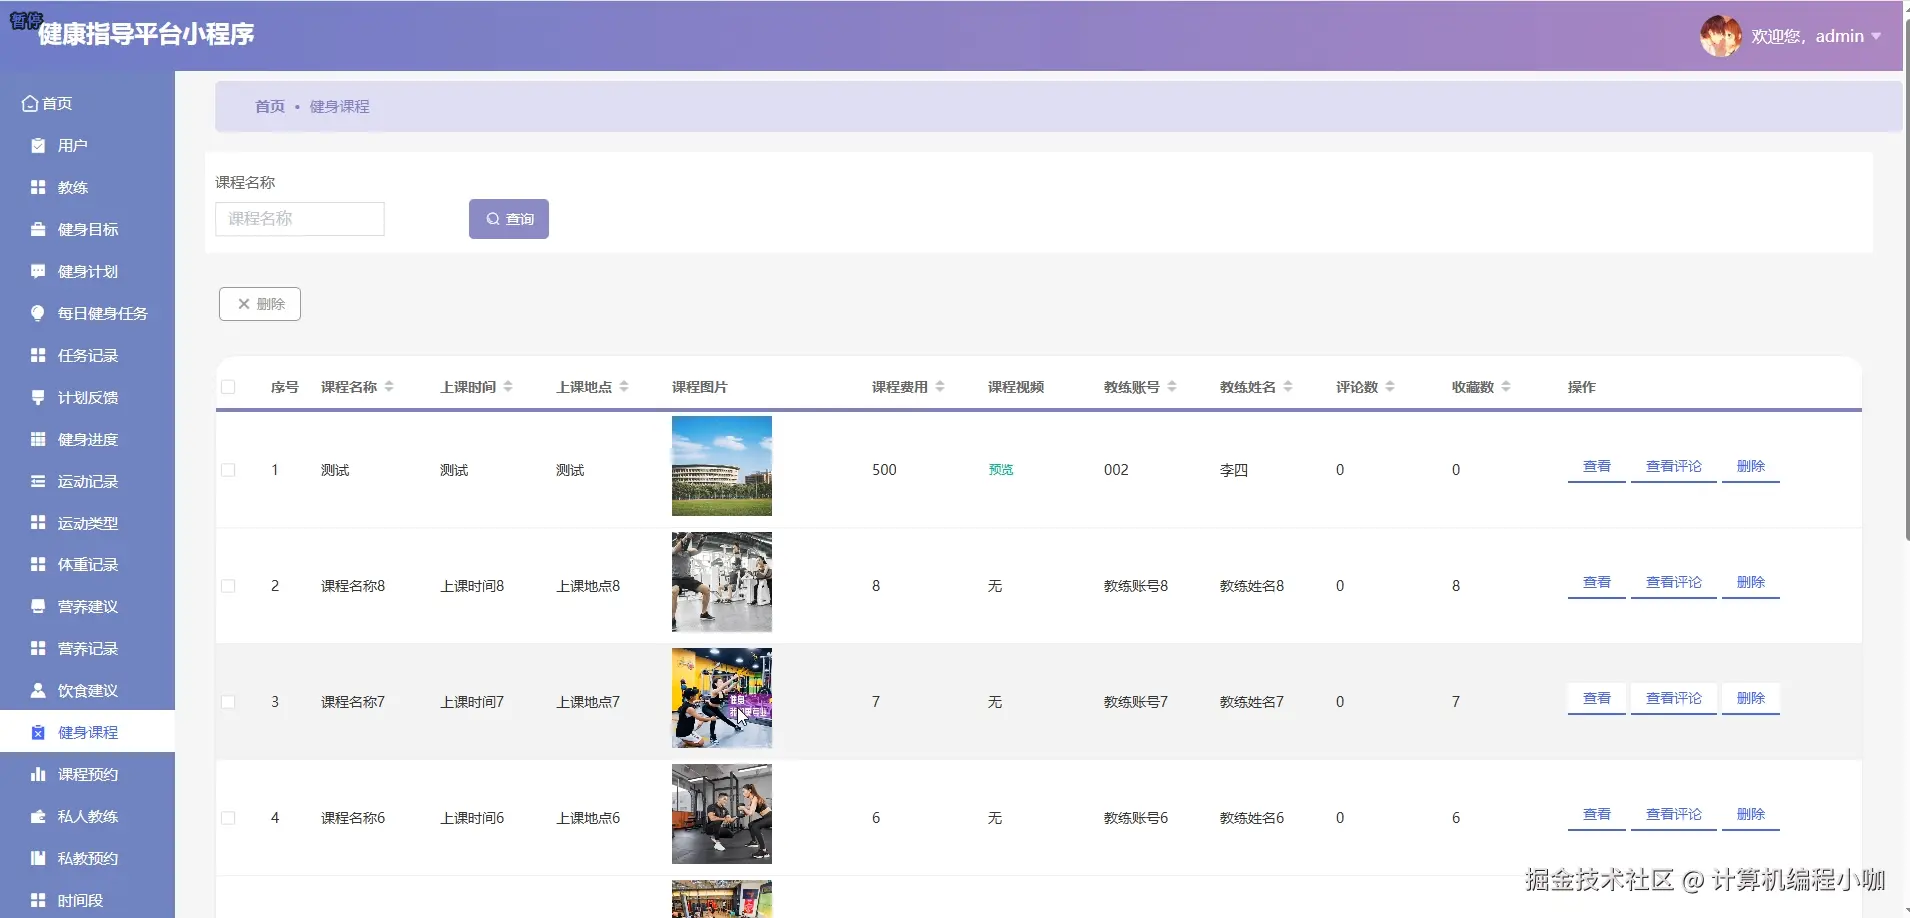Click the 私人教练 icon
Viewport: 1910px width, 918px height.
[38, 817]
